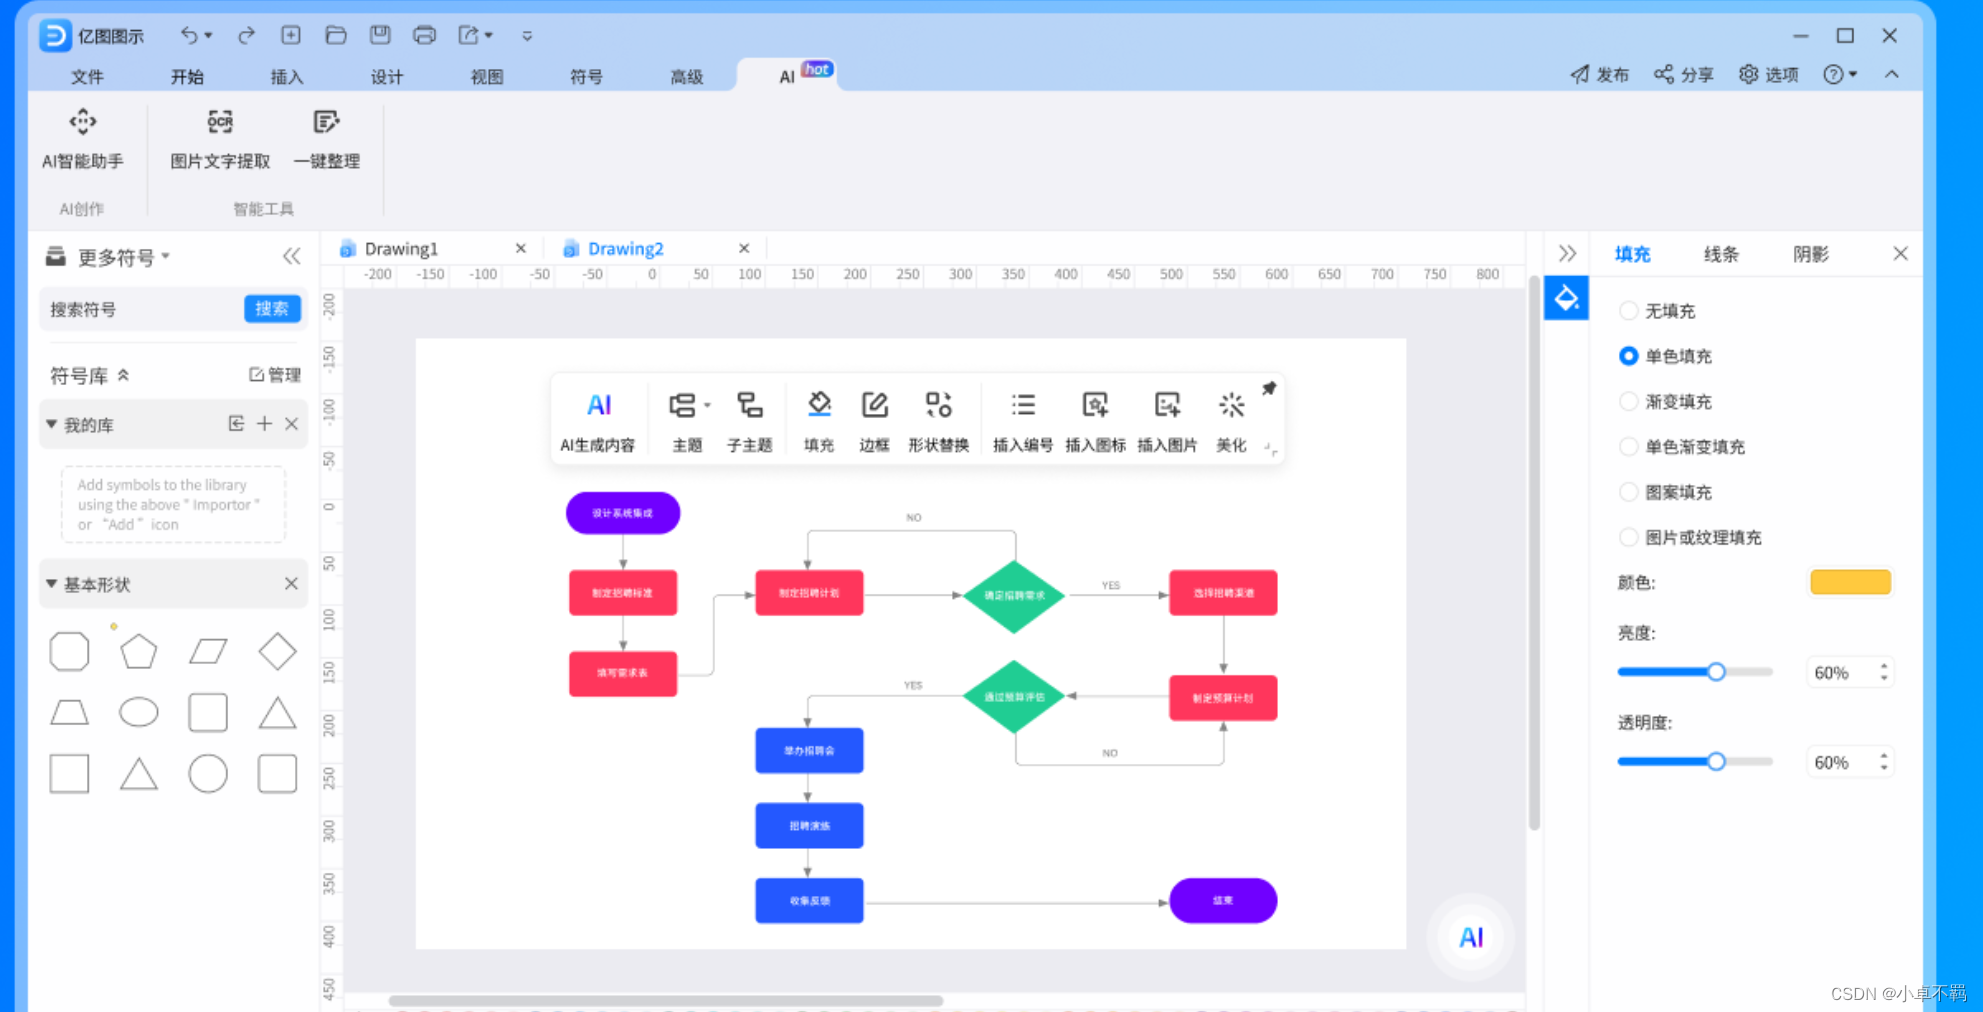Click the pentagon shape in 基本形状

point(138,652)
